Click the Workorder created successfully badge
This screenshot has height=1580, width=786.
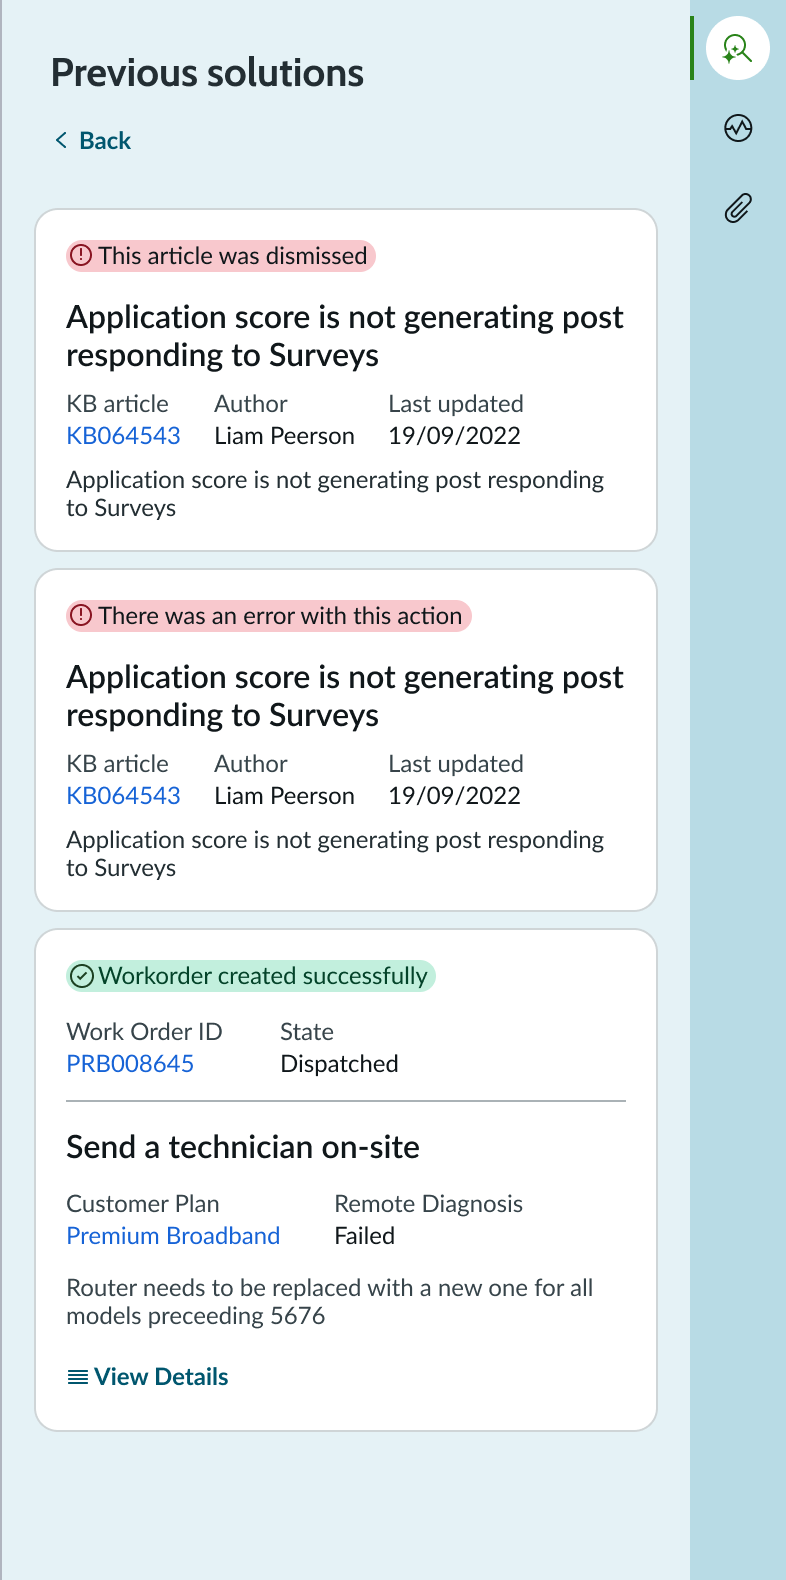coord(250,975)
